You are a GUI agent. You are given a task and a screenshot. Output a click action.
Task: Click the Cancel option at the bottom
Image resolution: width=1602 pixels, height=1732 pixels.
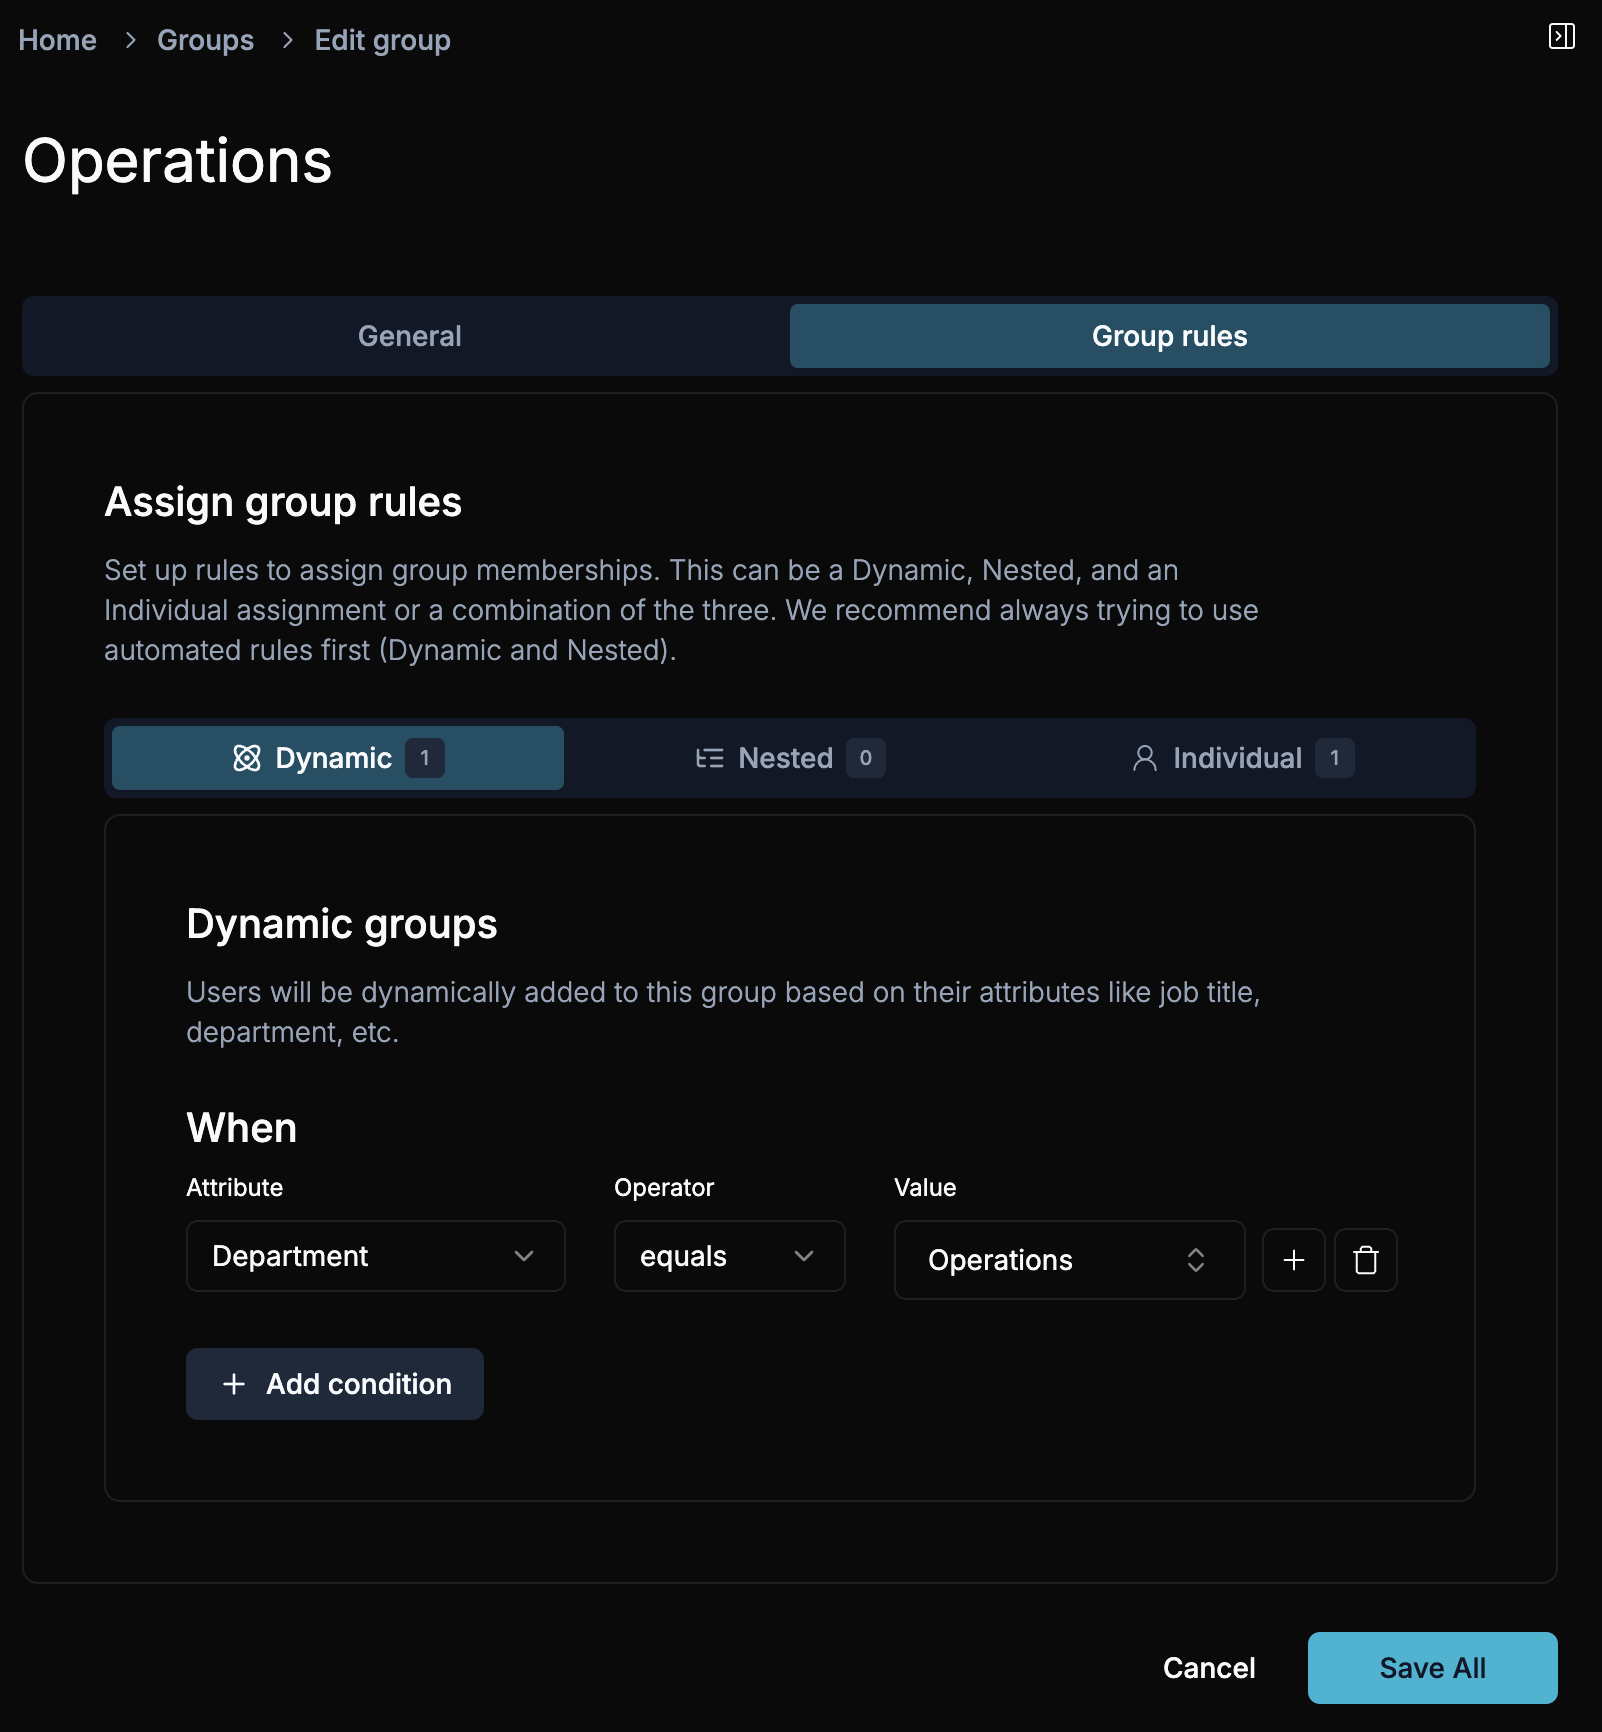pos(1208,1667)
